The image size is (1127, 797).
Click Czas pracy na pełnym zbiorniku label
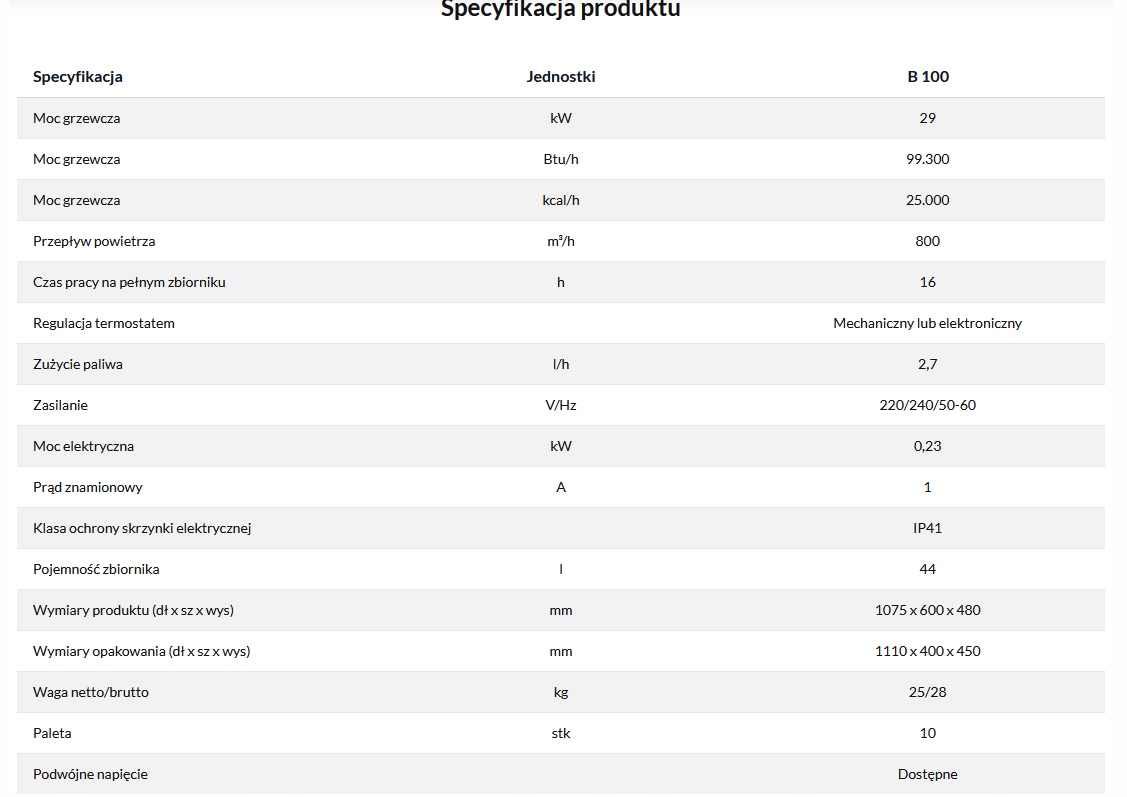129,282
